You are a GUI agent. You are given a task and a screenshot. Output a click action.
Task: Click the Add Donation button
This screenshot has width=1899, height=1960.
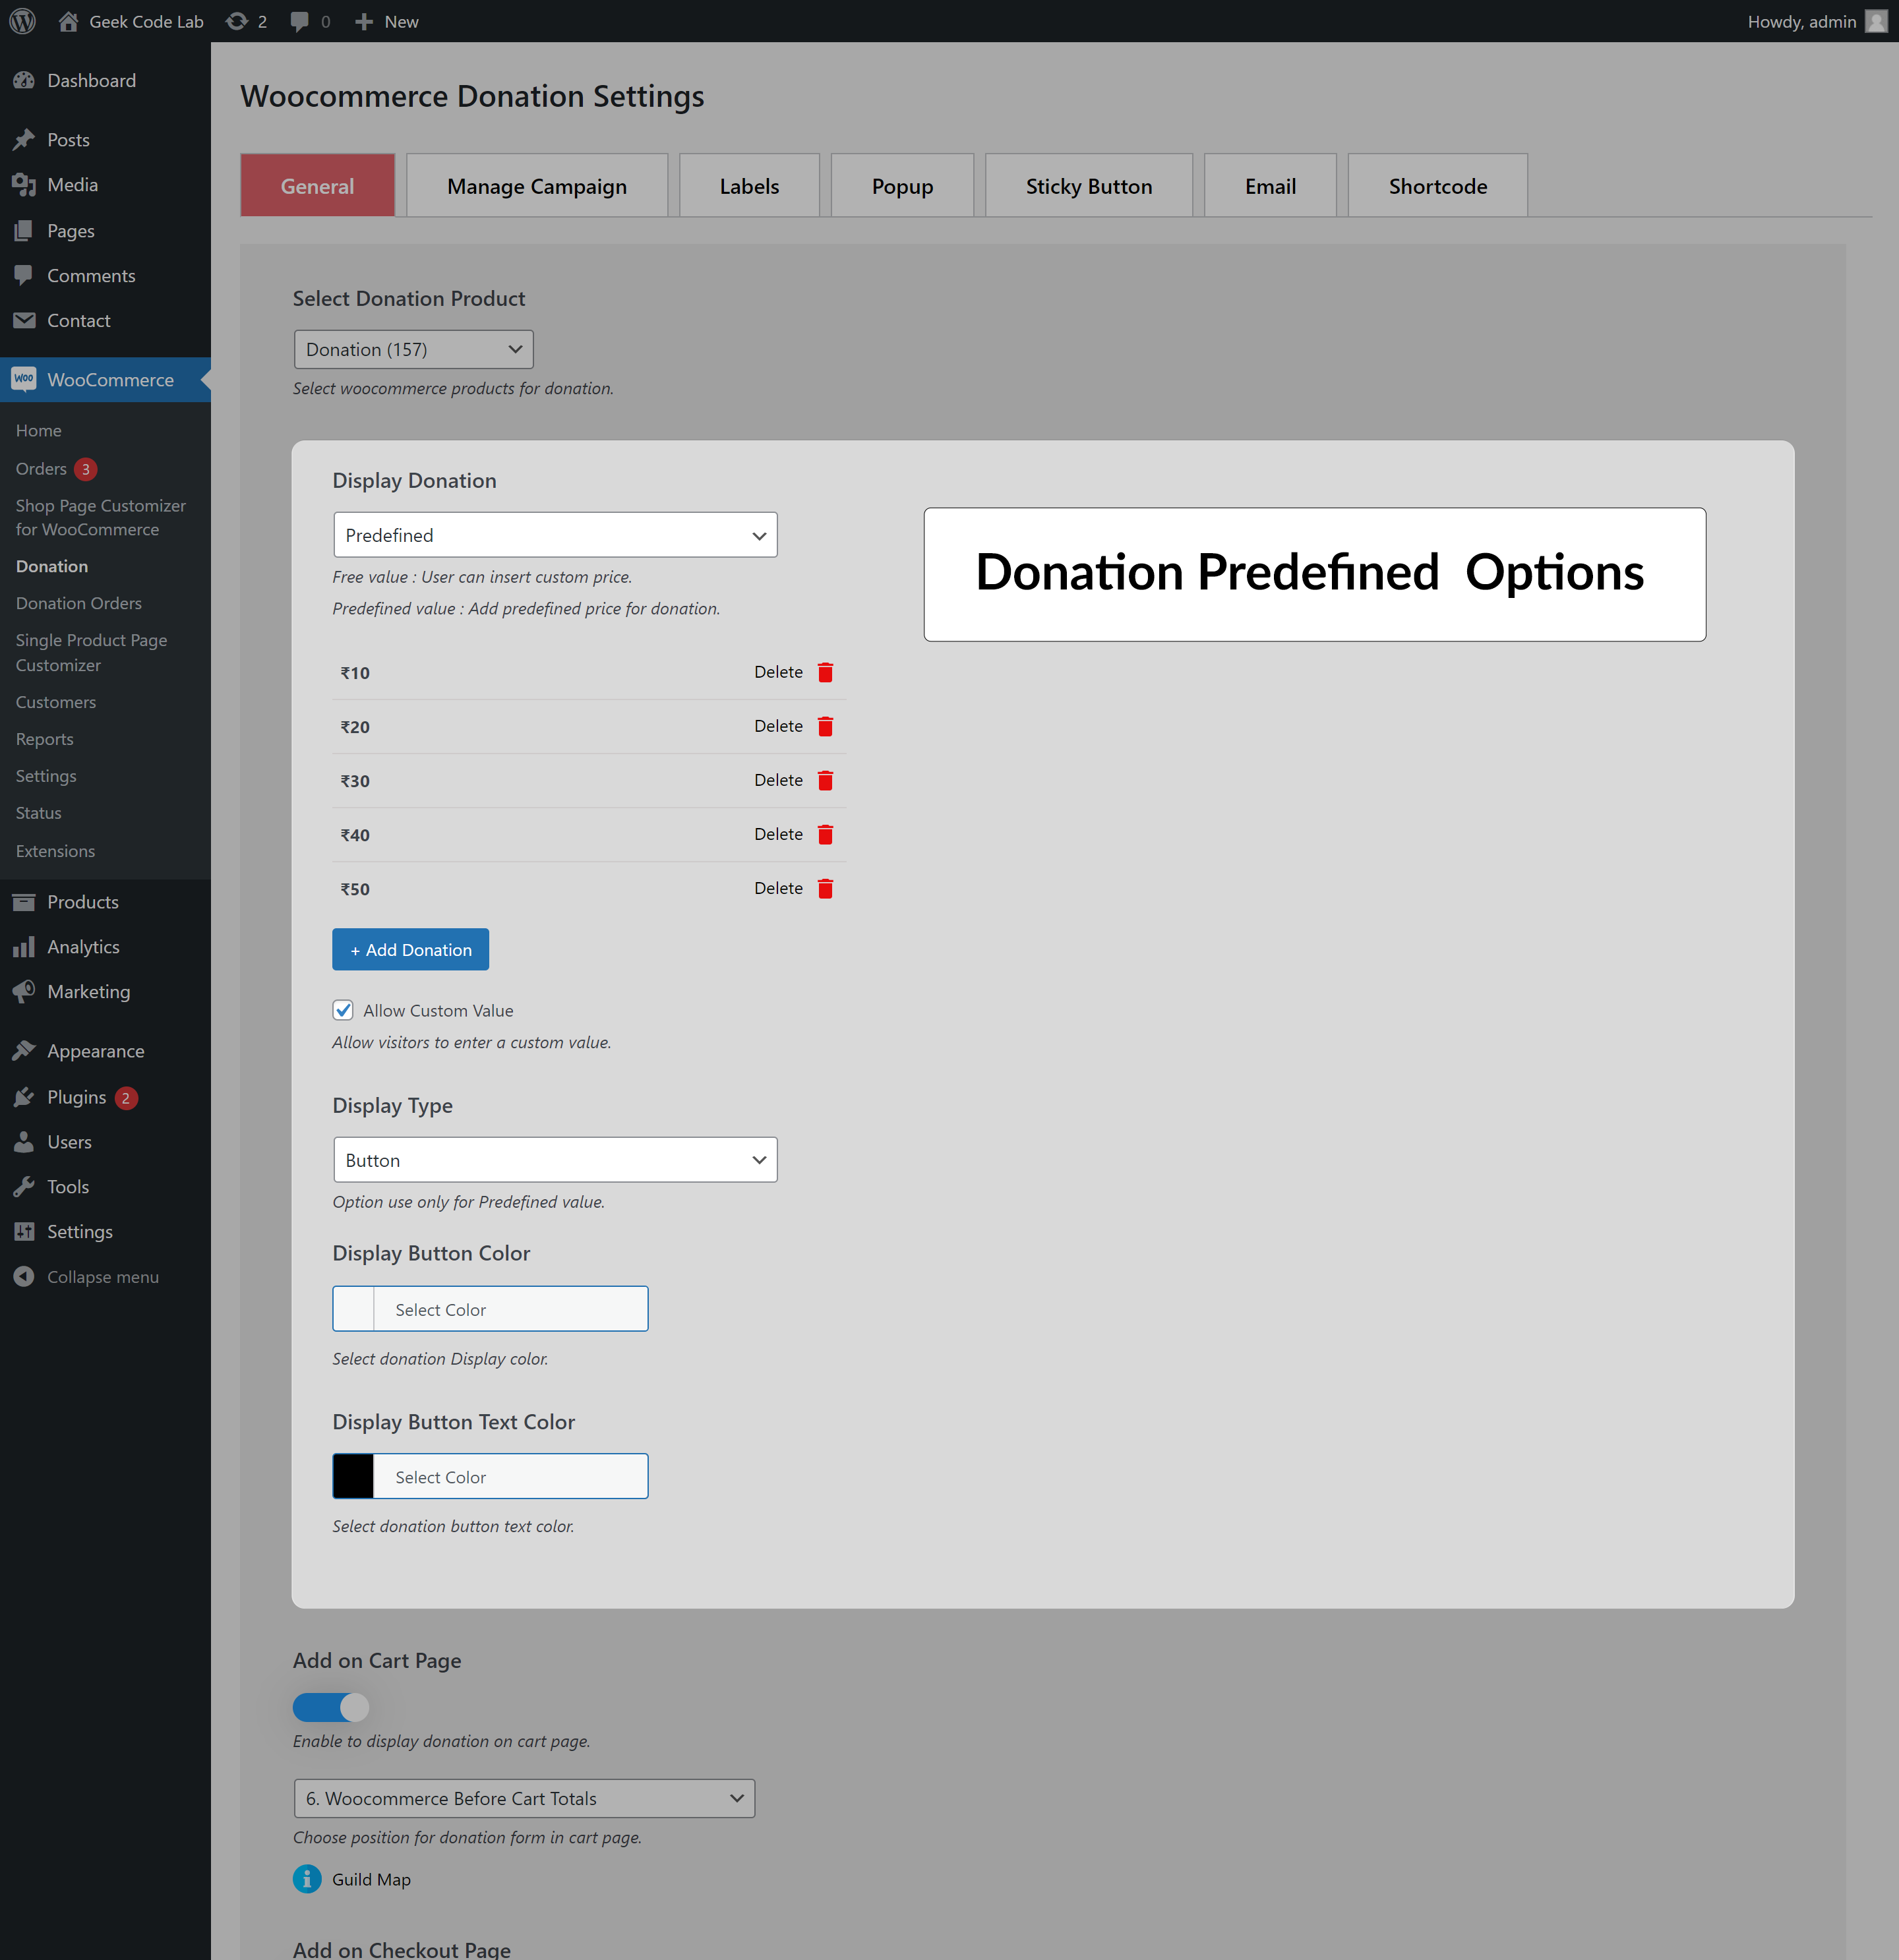[x=411, y=949]
